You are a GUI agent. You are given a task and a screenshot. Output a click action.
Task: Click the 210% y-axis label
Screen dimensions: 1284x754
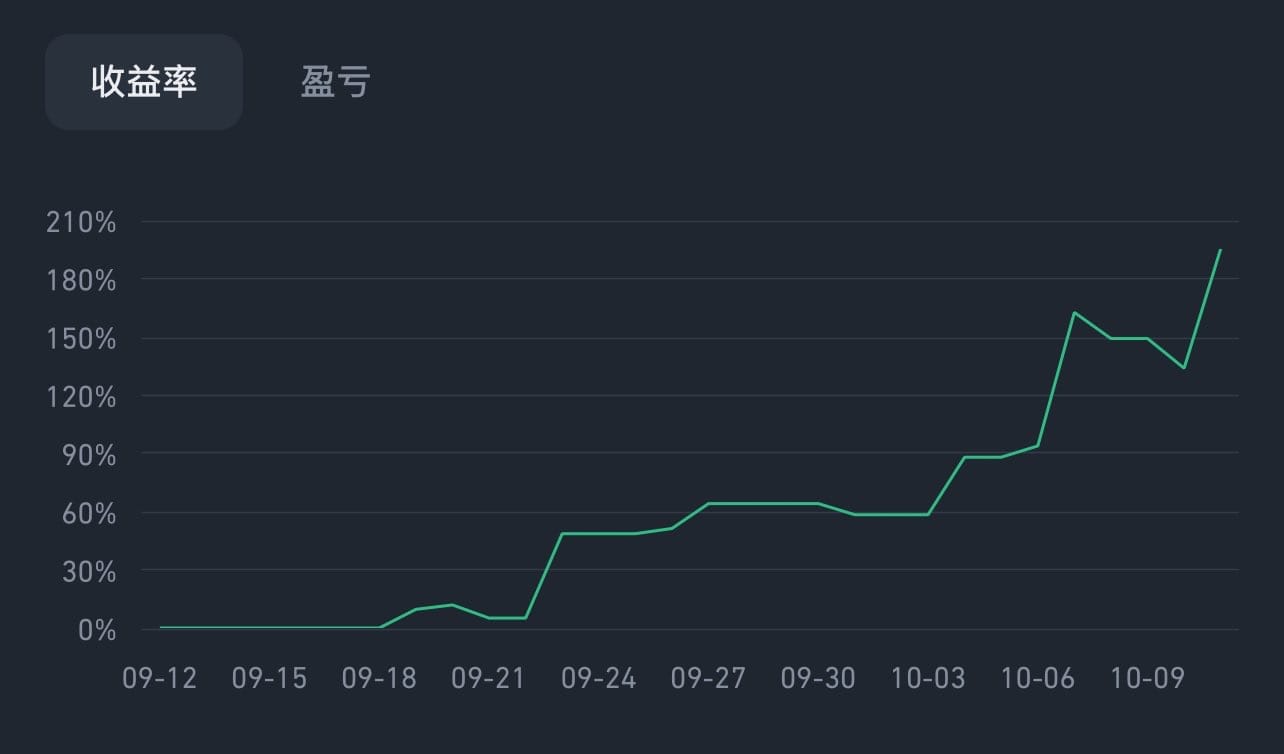[x=81, y=223]
